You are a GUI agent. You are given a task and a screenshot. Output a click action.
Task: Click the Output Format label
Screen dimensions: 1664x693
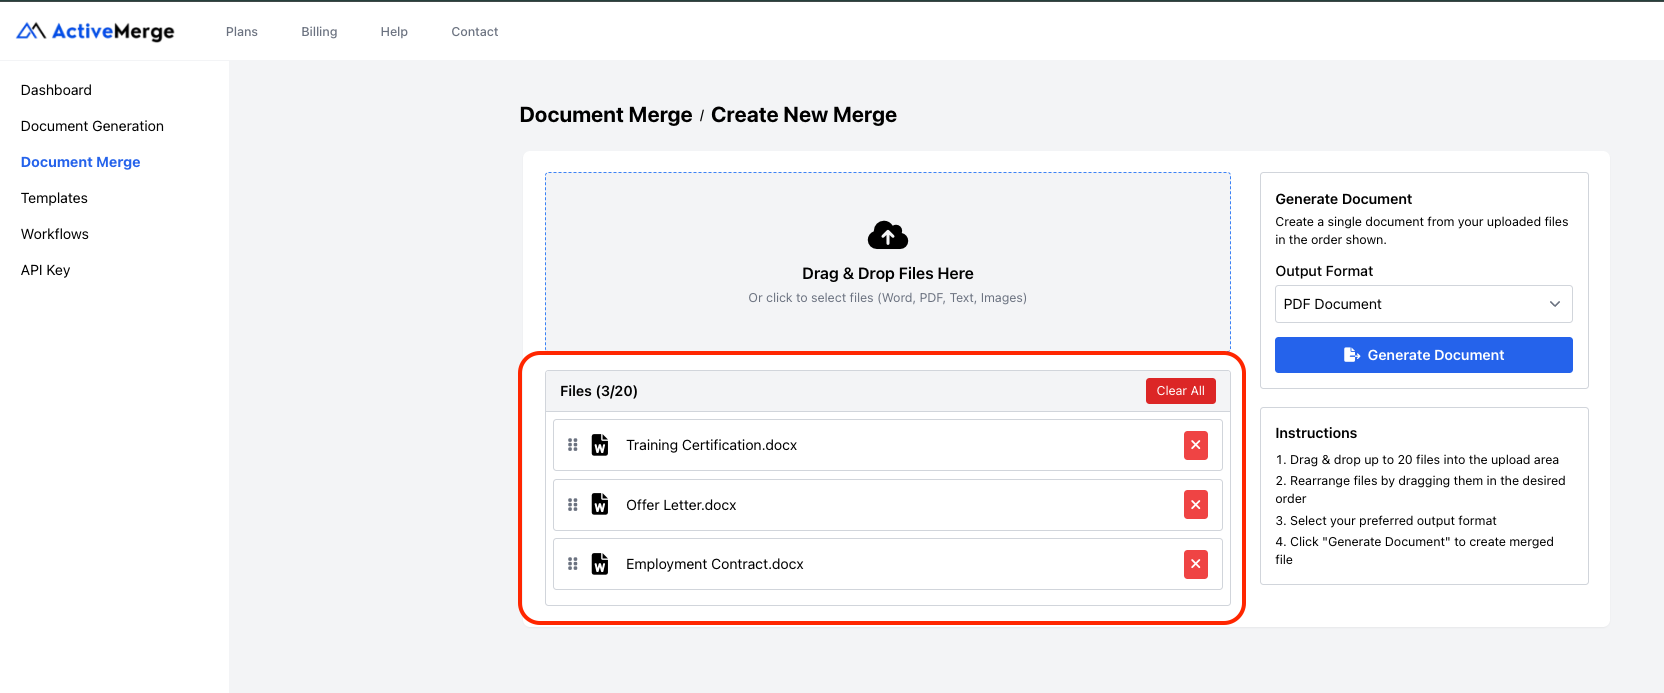(1324, 271)
